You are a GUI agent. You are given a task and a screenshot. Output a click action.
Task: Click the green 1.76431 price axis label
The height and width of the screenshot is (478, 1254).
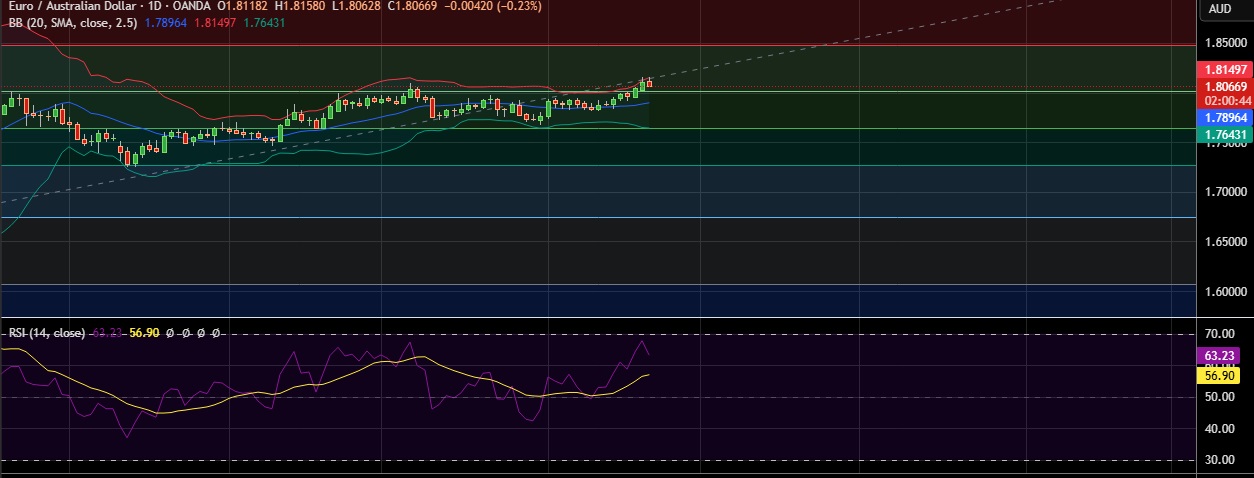pos(1224,134)
